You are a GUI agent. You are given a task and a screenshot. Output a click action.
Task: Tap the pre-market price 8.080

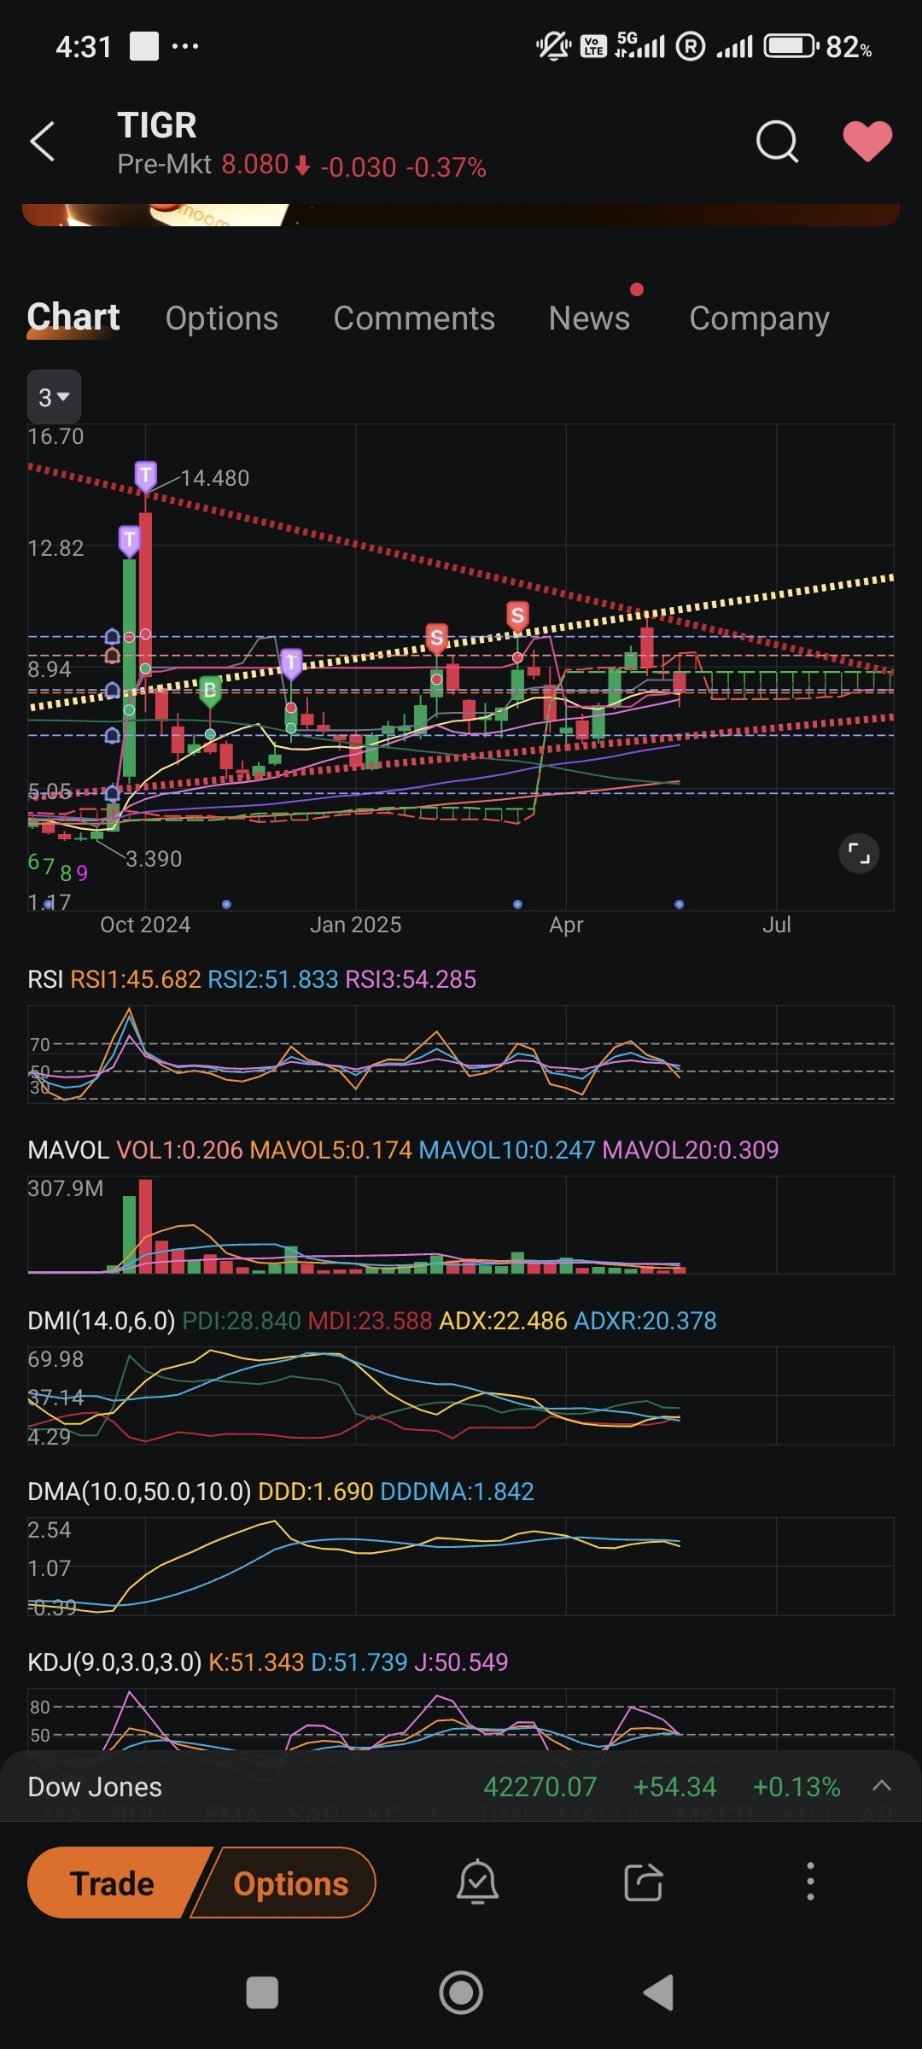pos(255,164)
